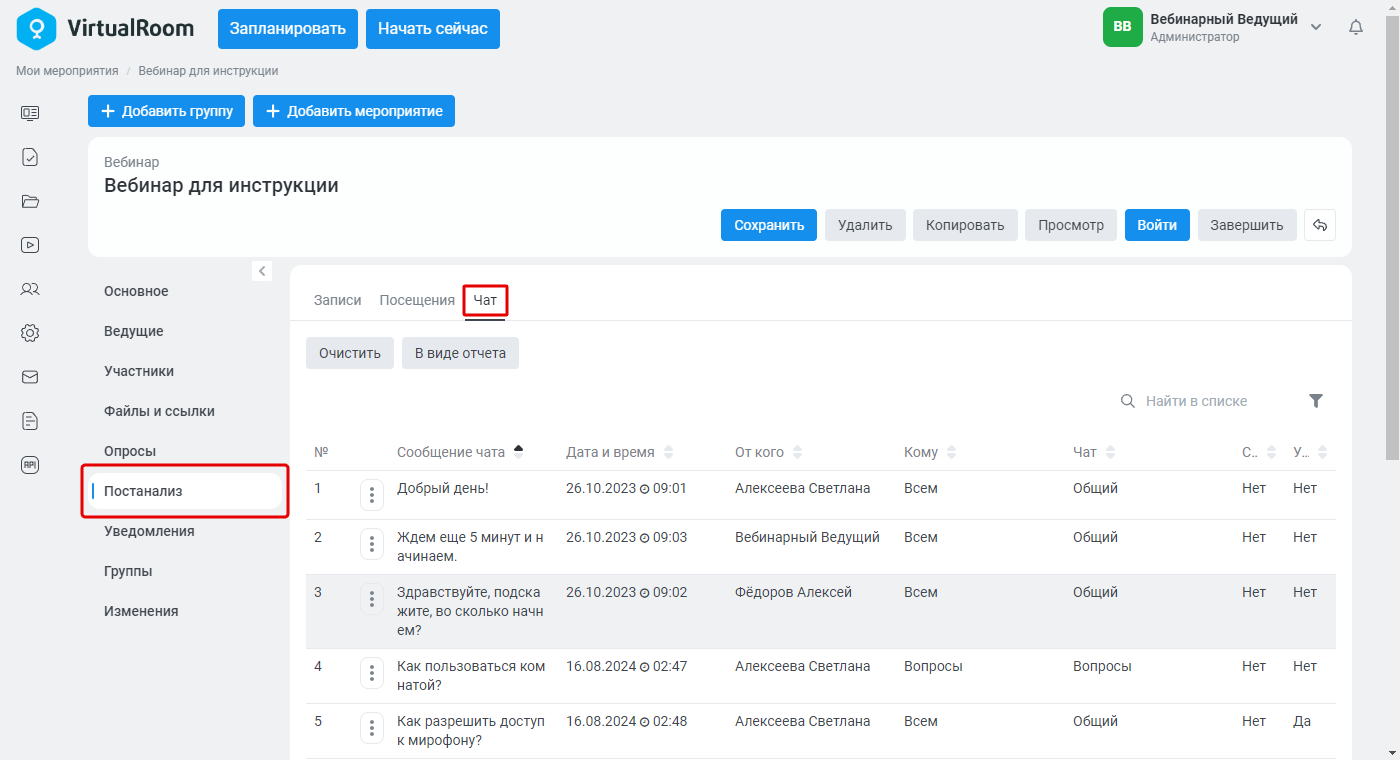This screenshot has height=760, width=1400.
Task: Open three-dot menu for "Ждем еще 5 минут" row
Action: pyautogui.click(x=372, y=543)
